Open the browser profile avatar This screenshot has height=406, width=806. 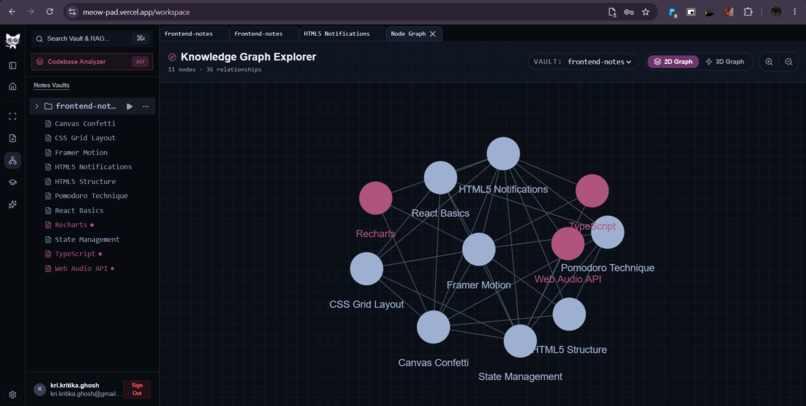click(776, 12)
